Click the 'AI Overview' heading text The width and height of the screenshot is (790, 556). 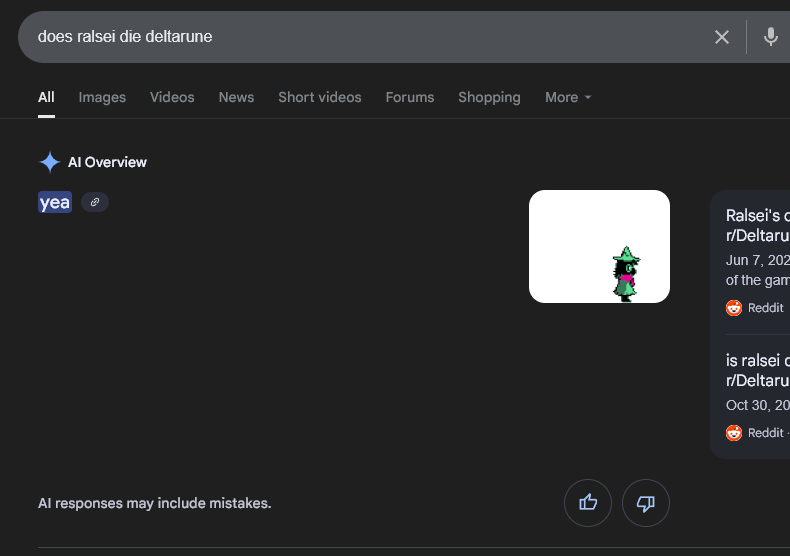[x=107, y=162]
